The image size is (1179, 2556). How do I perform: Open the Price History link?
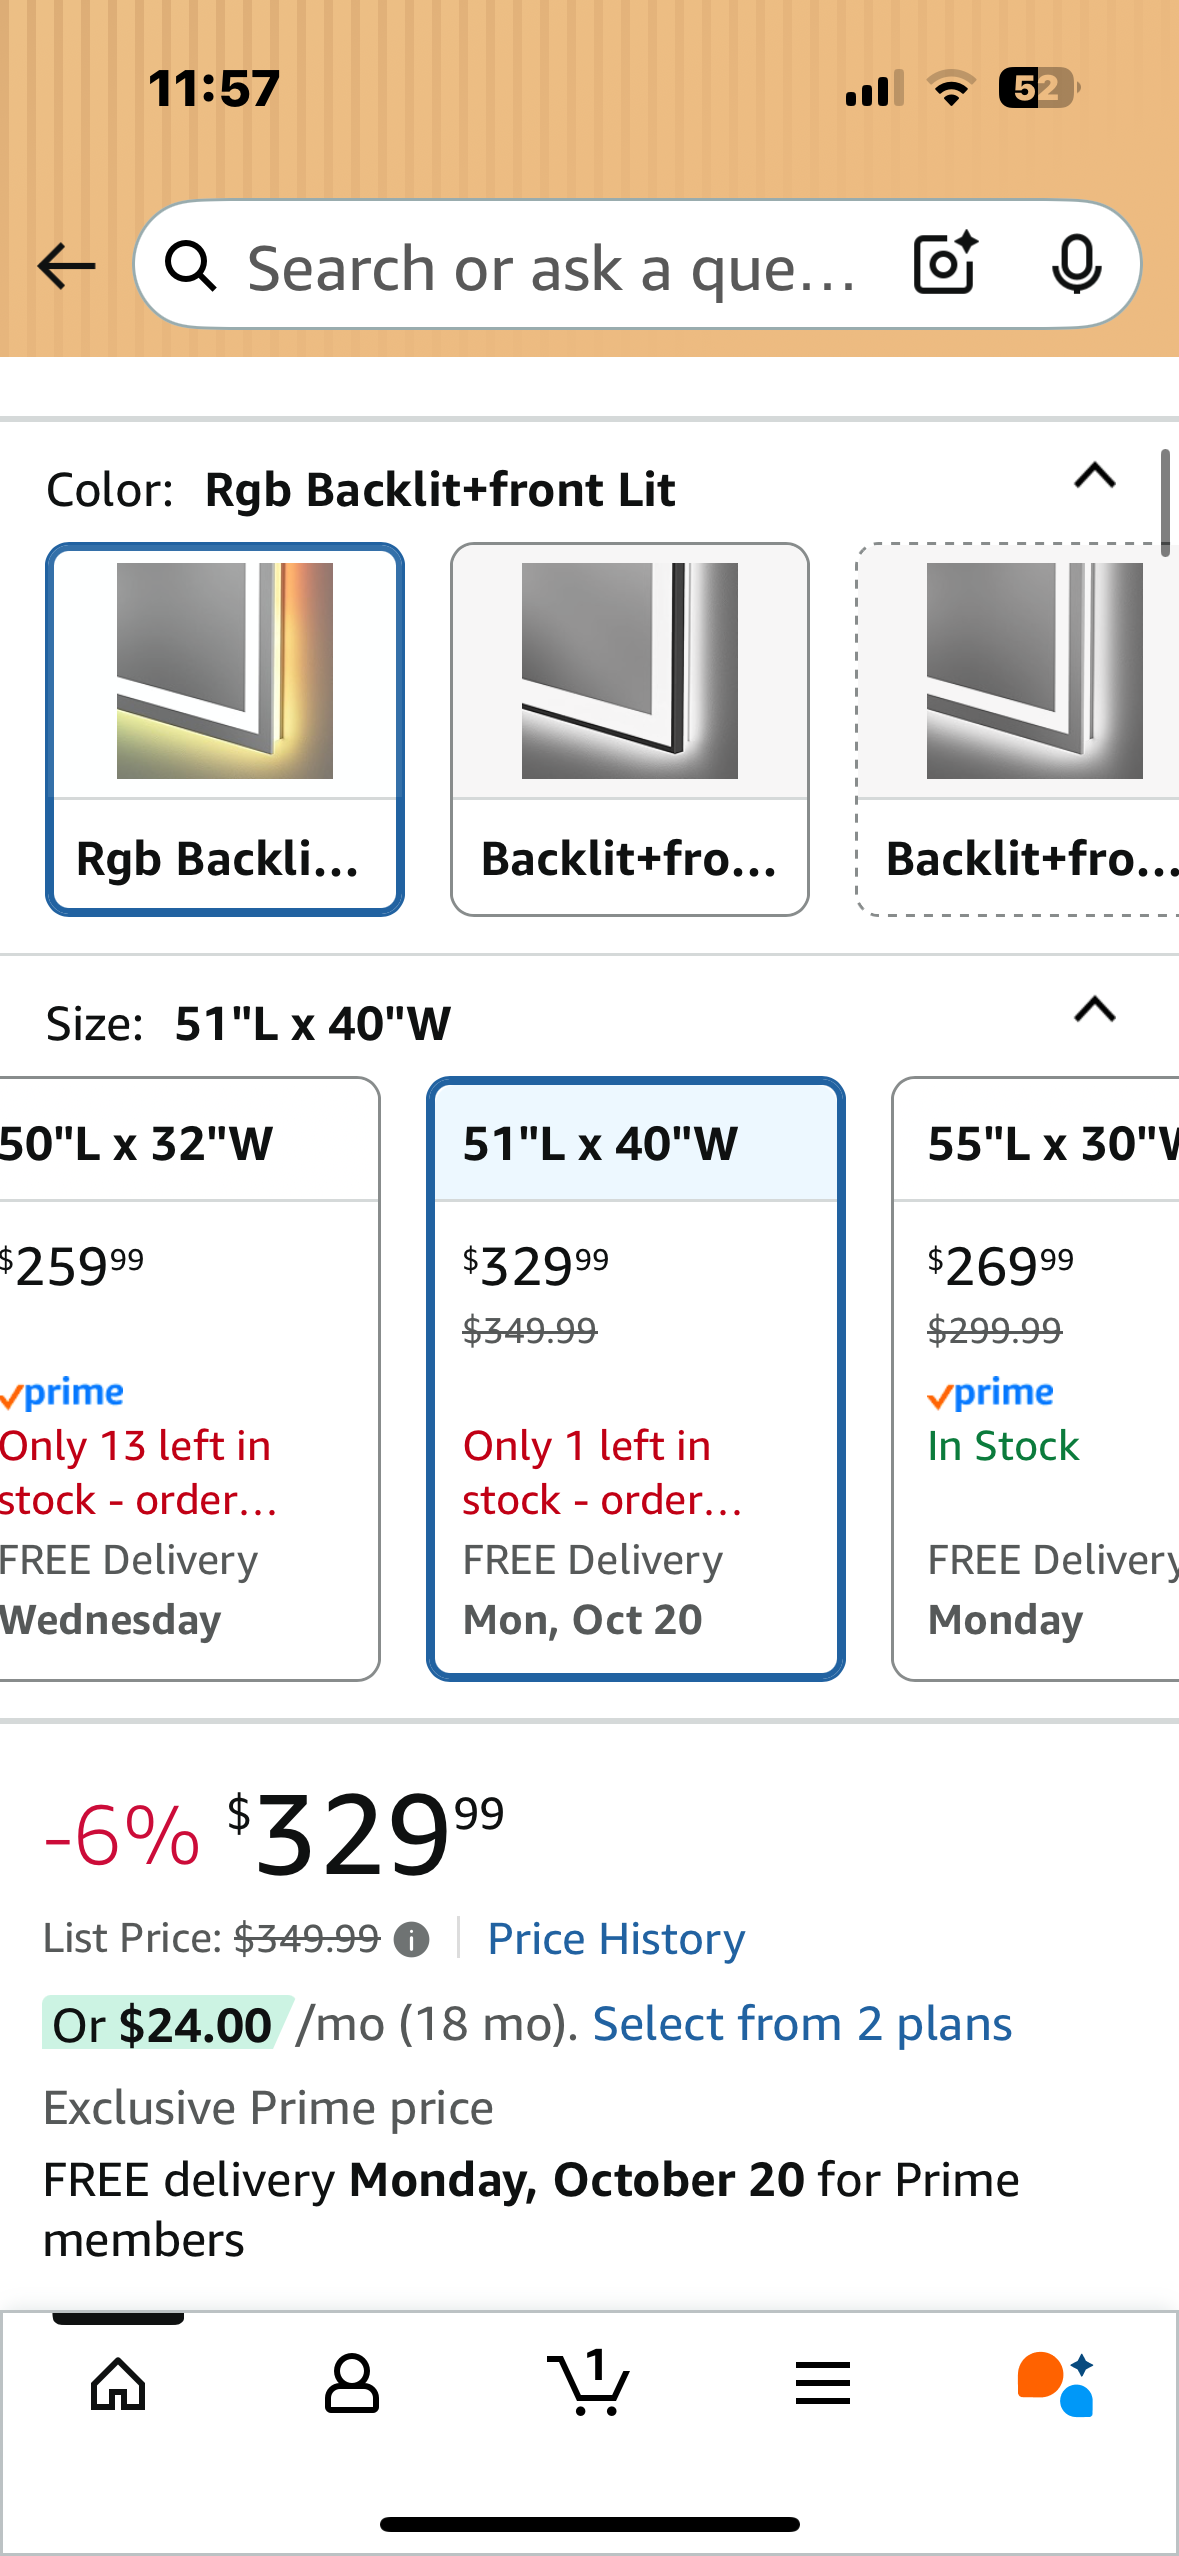[x=616, y=1940]
